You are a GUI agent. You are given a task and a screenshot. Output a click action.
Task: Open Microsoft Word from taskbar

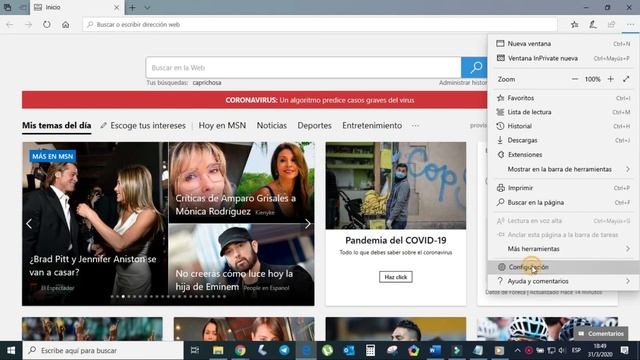coord(435,351)
